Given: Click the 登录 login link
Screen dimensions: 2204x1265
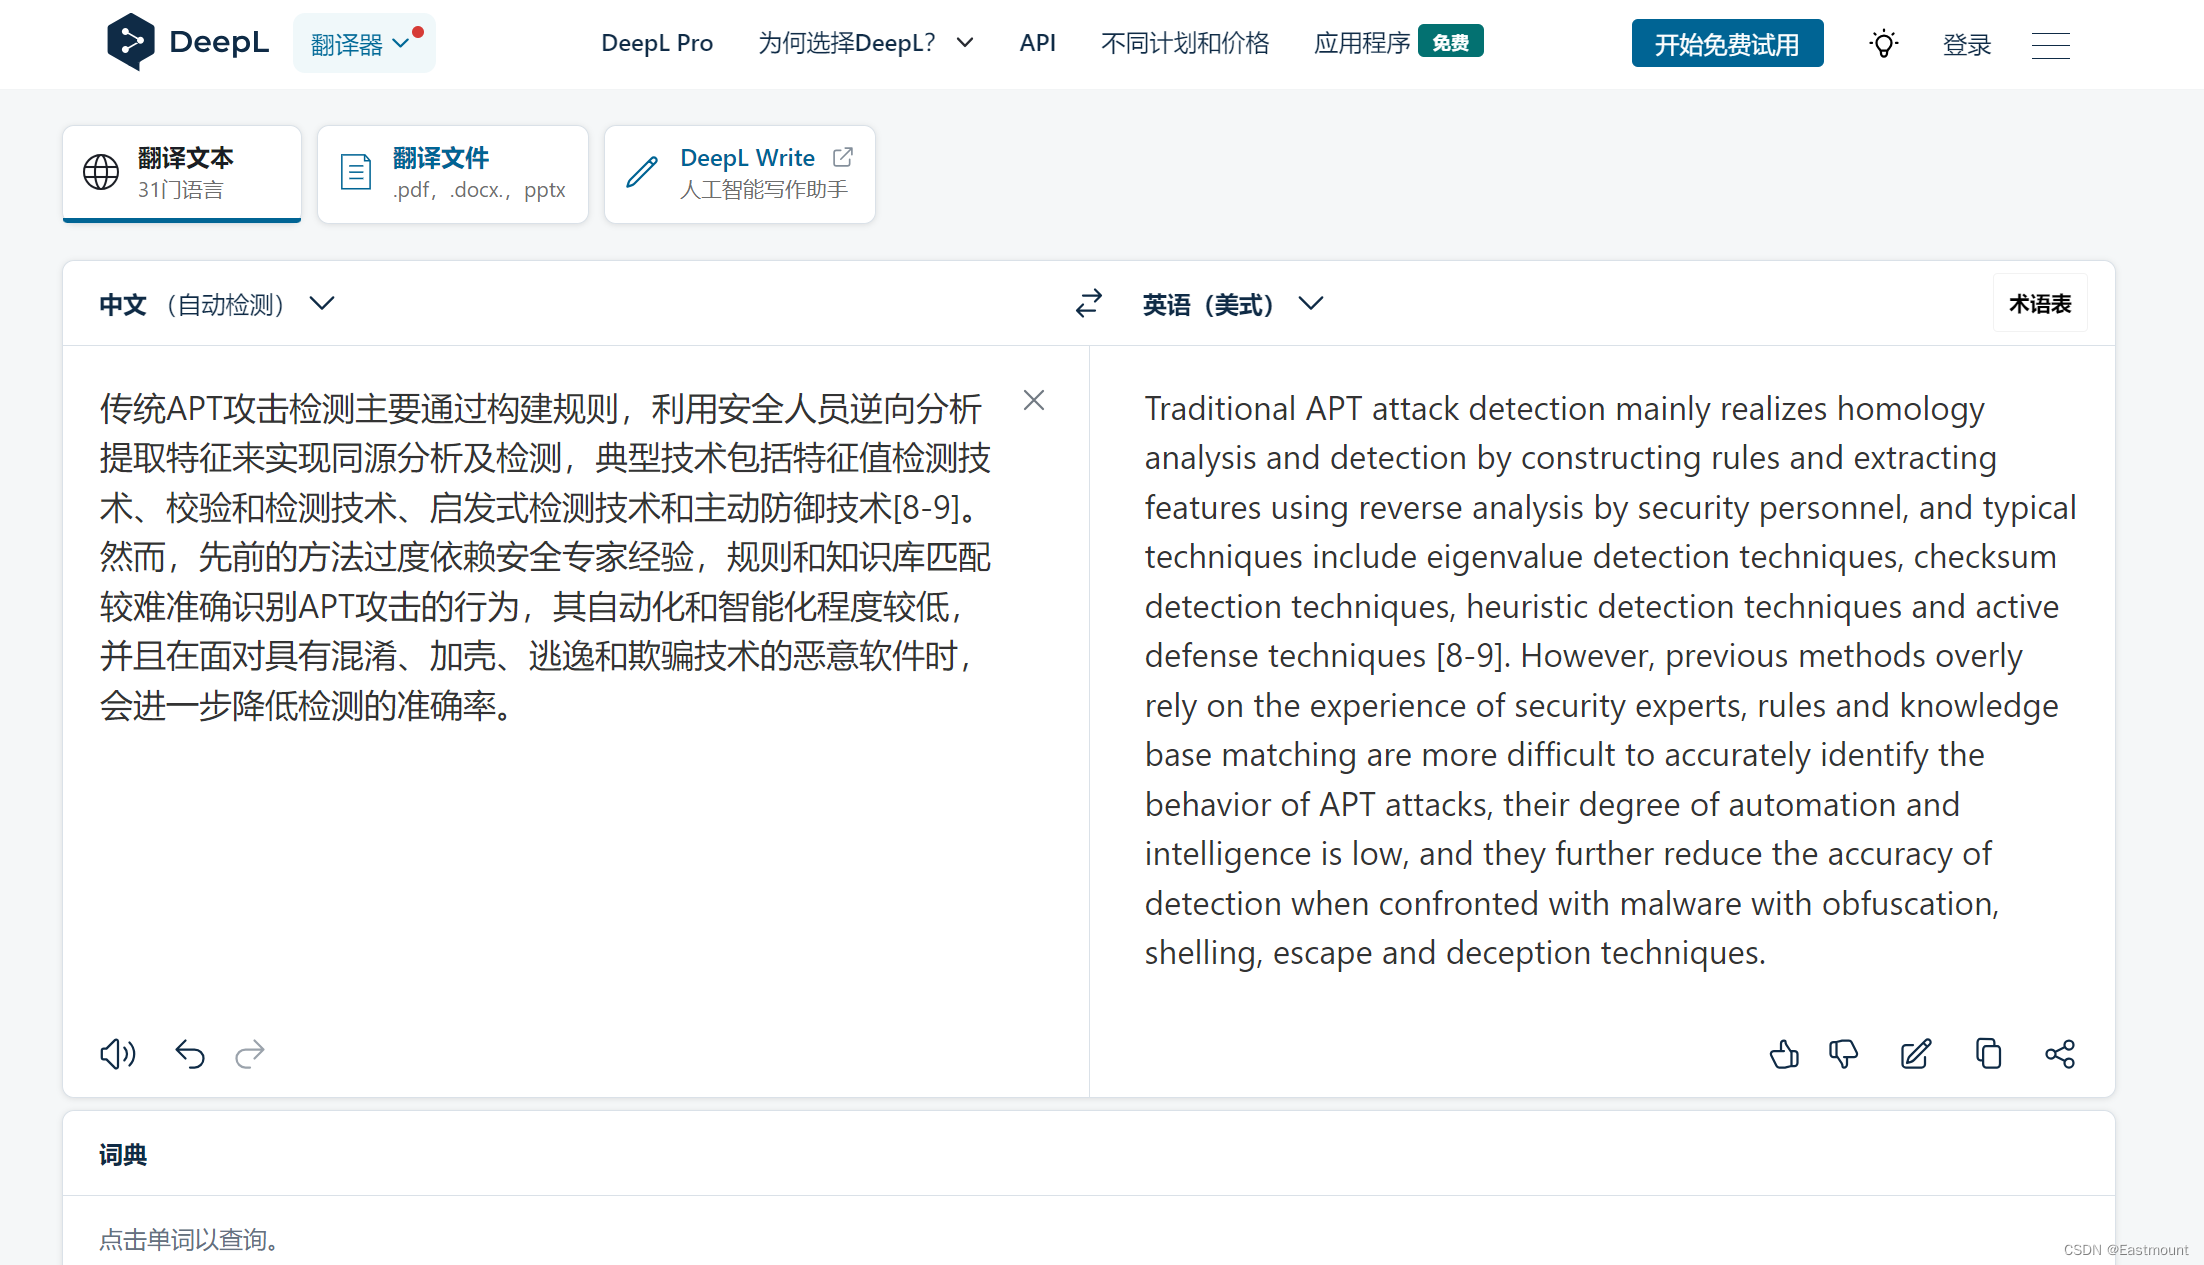Looking at the screenshot, I should point(1966,45).
